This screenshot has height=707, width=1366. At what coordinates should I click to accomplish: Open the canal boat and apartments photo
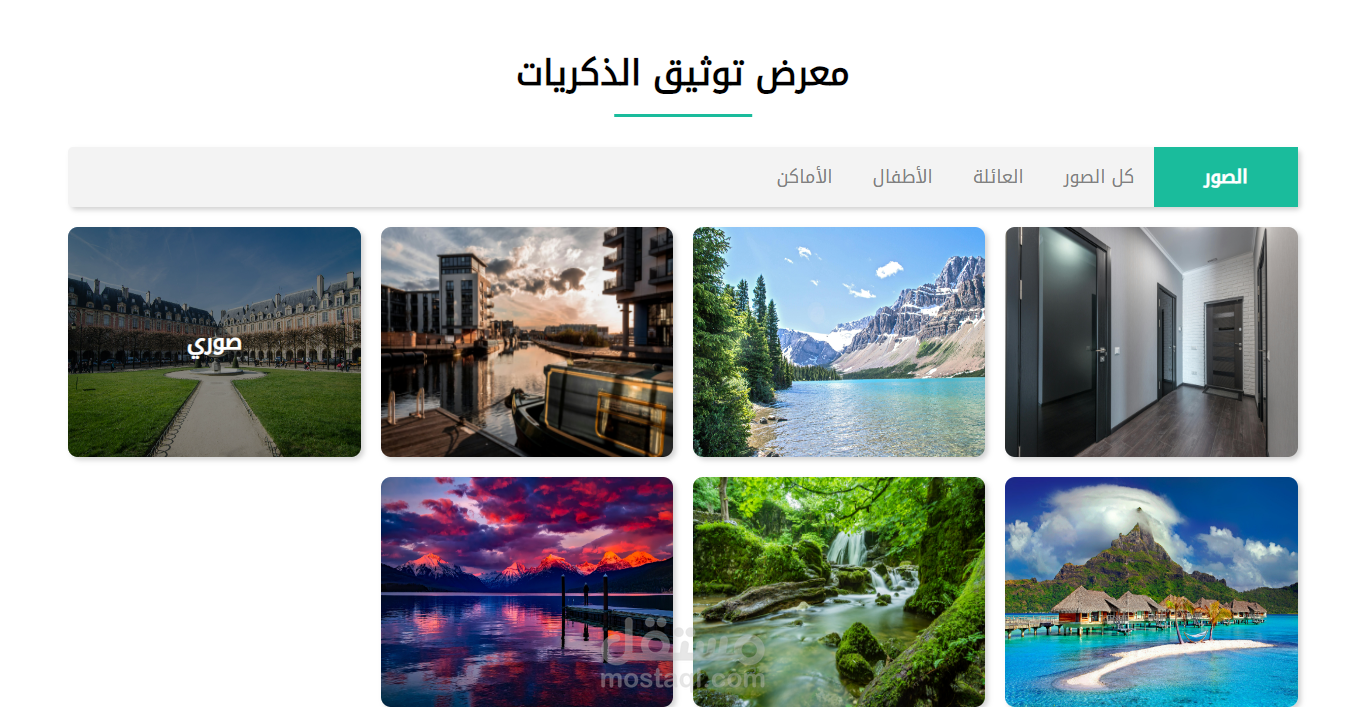point(527,342)
